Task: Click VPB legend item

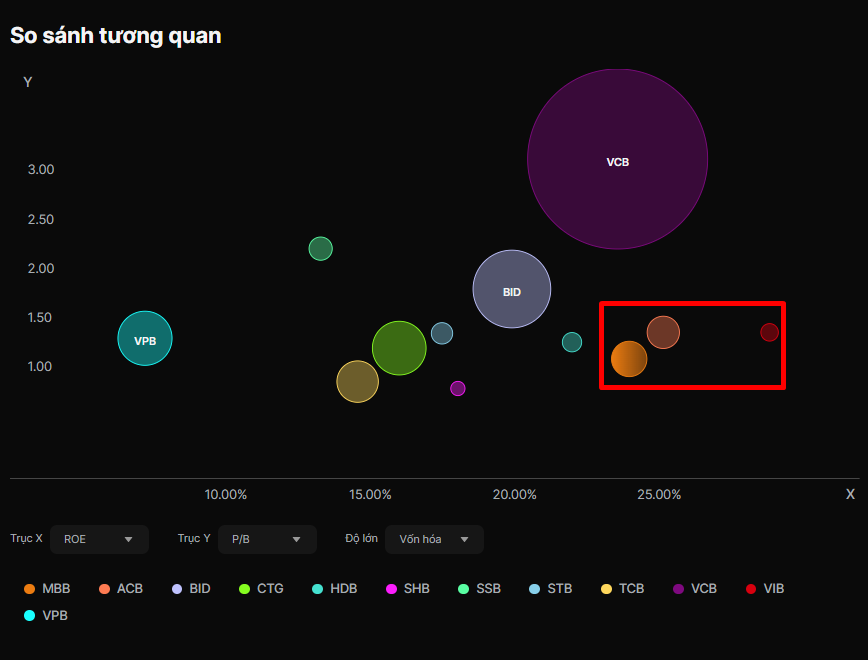Action: (x=46, y=616)
